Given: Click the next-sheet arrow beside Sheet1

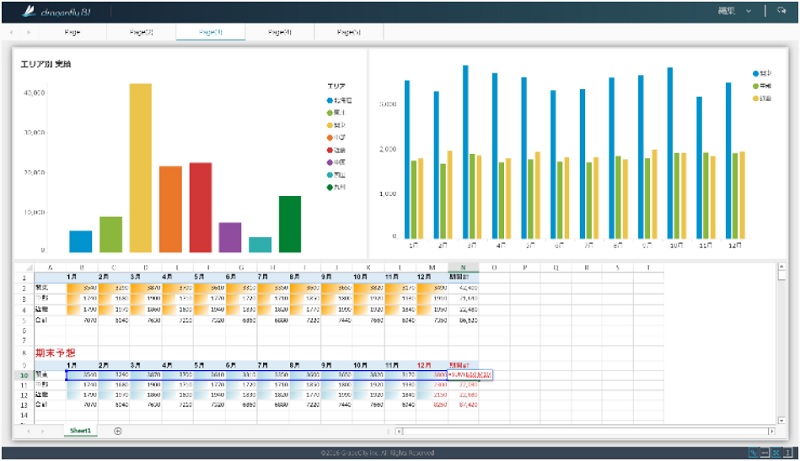Looking at the screenshot, I should pyautogui.click(x=42, y=431).
